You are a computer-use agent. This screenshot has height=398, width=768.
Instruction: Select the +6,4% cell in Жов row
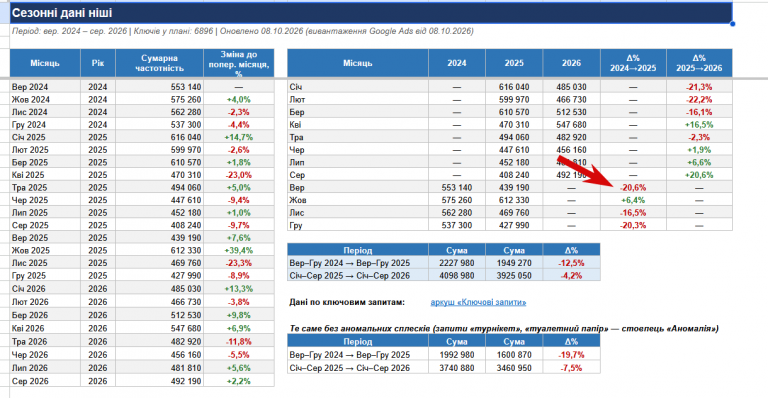tap(633, 200)
